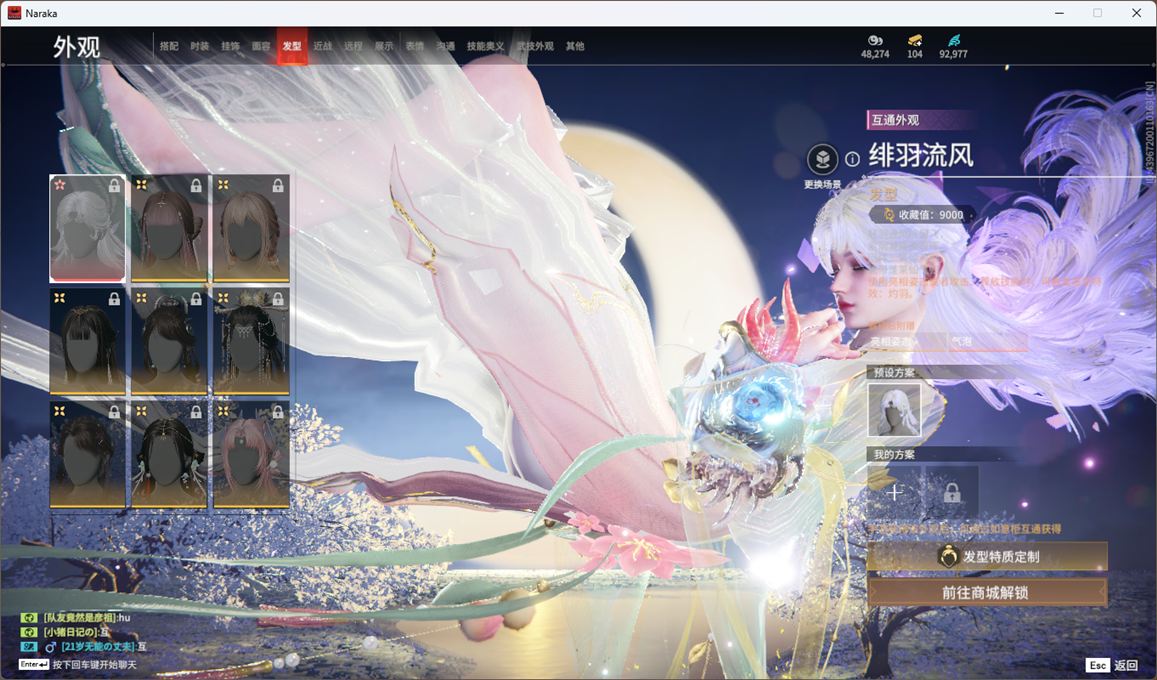The image size is (1157, 680).
Task: Switch to the 近战 tab
Action: tap(322, 46)
